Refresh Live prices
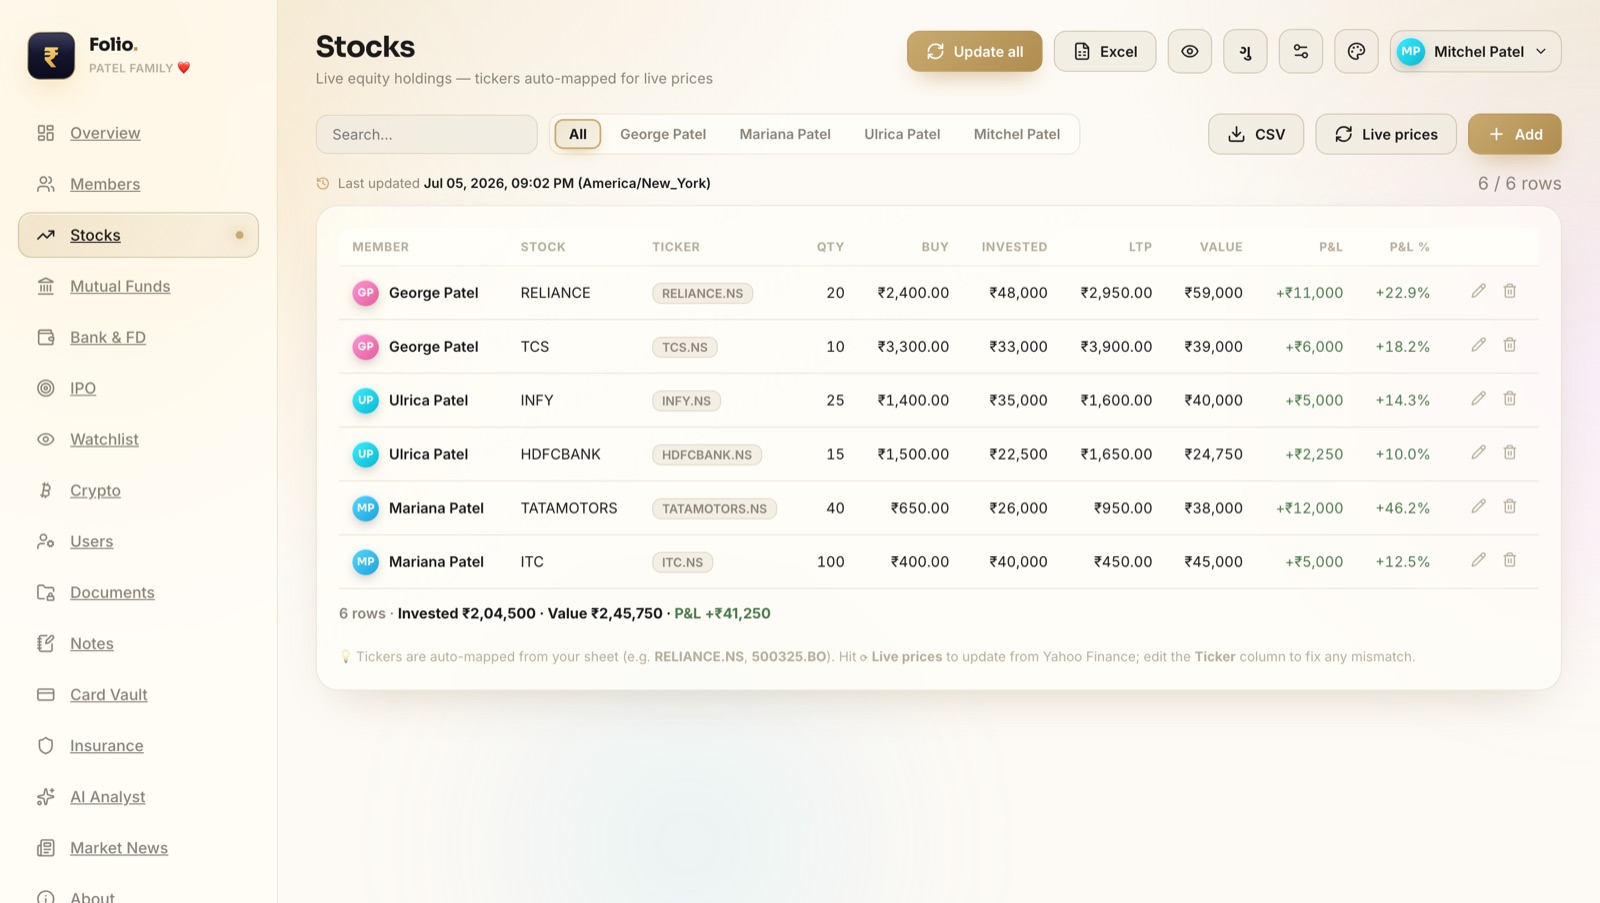Viewport: 1600px width, 903px height. (1386, 134)
